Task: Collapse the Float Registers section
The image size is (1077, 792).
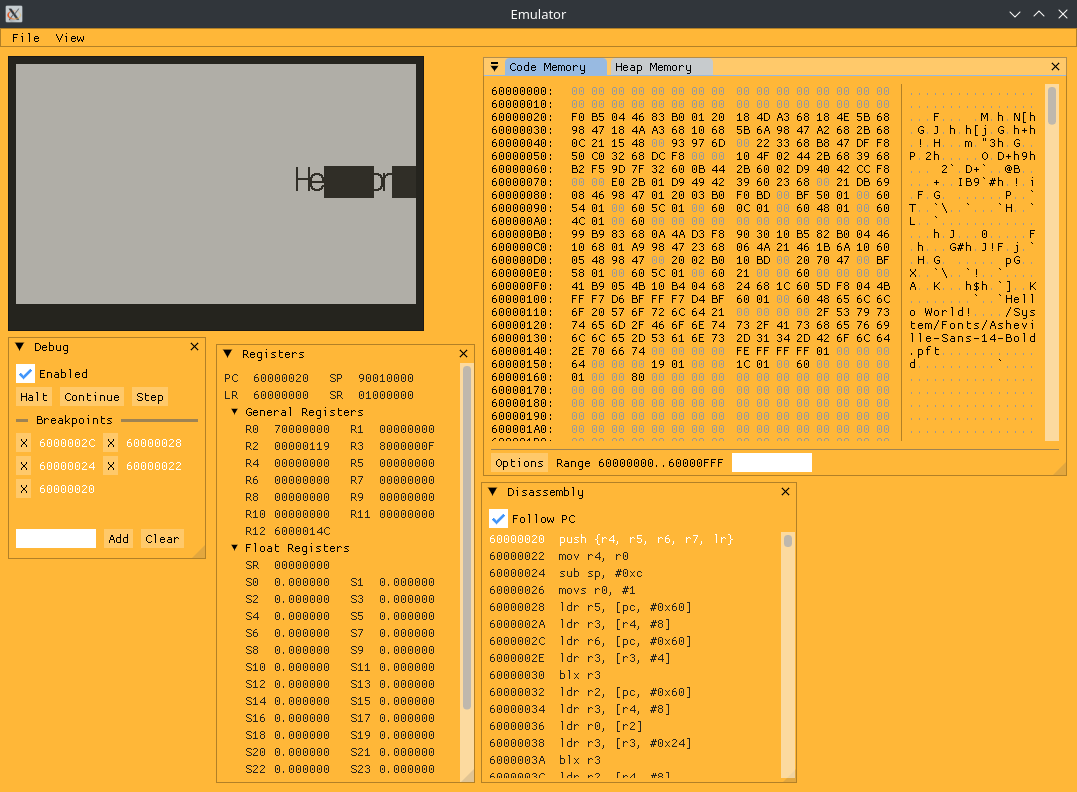Action: point(234,547)
